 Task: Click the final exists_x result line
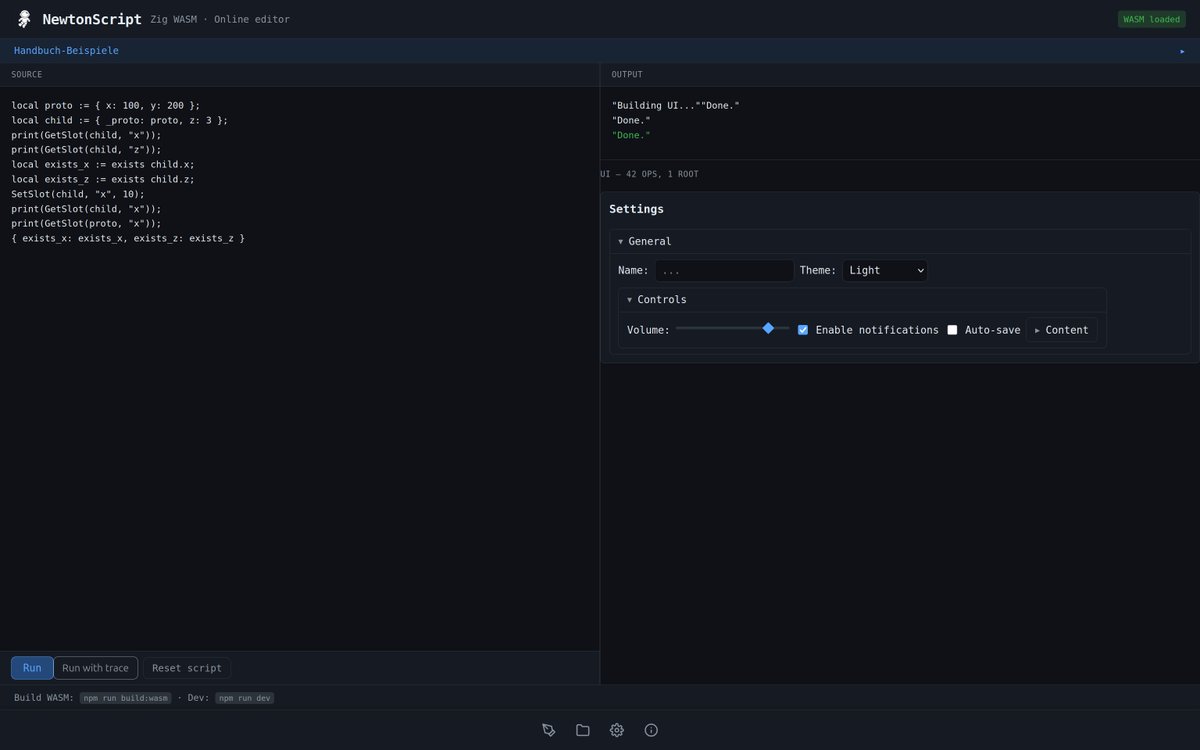[128, 238]
